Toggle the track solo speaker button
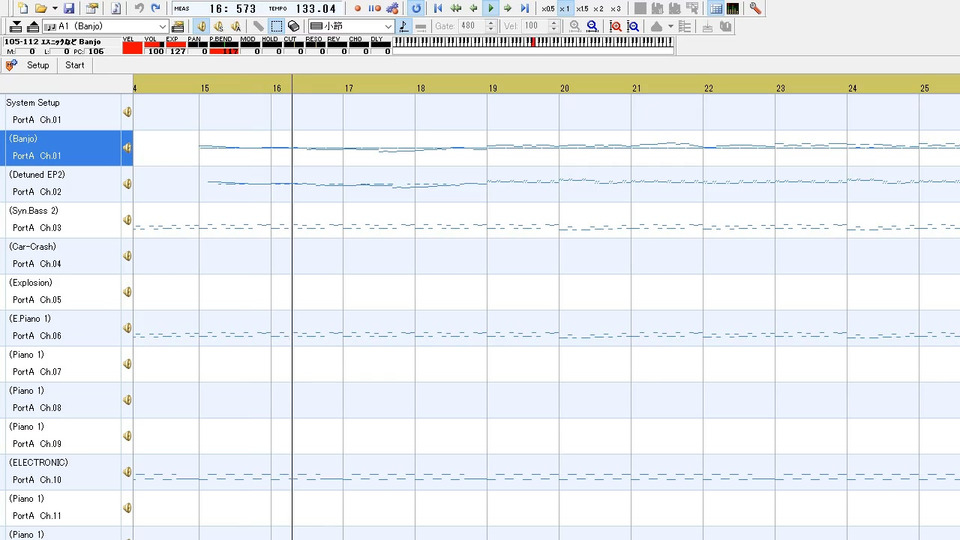Image resolution: width=960 pixels, height=540 pixels. point(219,26)
